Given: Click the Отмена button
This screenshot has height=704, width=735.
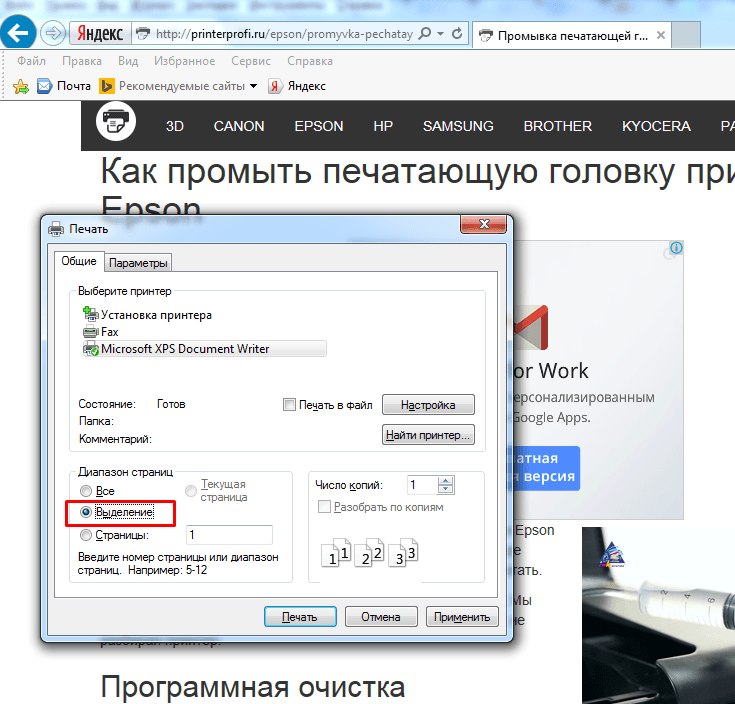Looking at the screenshot, I should [381, 617].
